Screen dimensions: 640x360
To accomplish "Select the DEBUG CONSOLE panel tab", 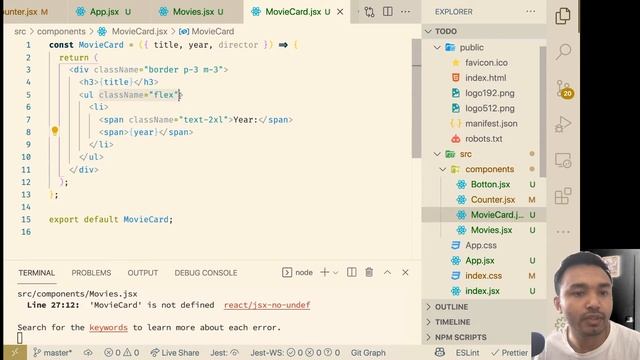I will 206,273.
